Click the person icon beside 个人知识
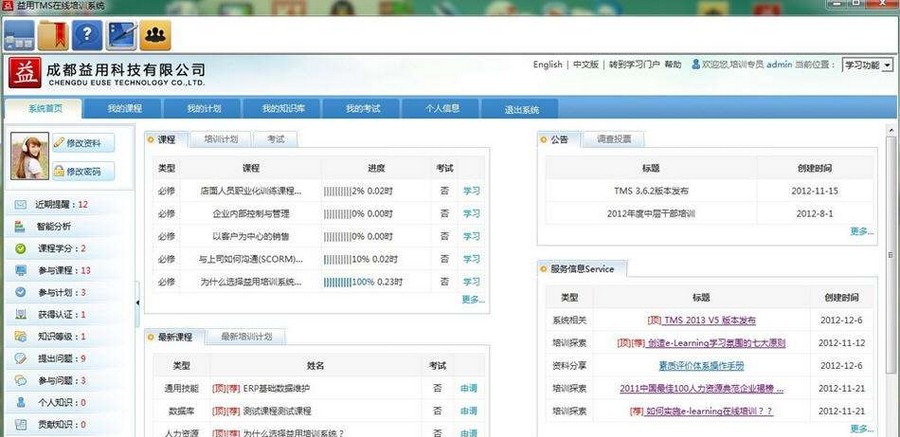 pyautogui.click(x=21, y=402)
